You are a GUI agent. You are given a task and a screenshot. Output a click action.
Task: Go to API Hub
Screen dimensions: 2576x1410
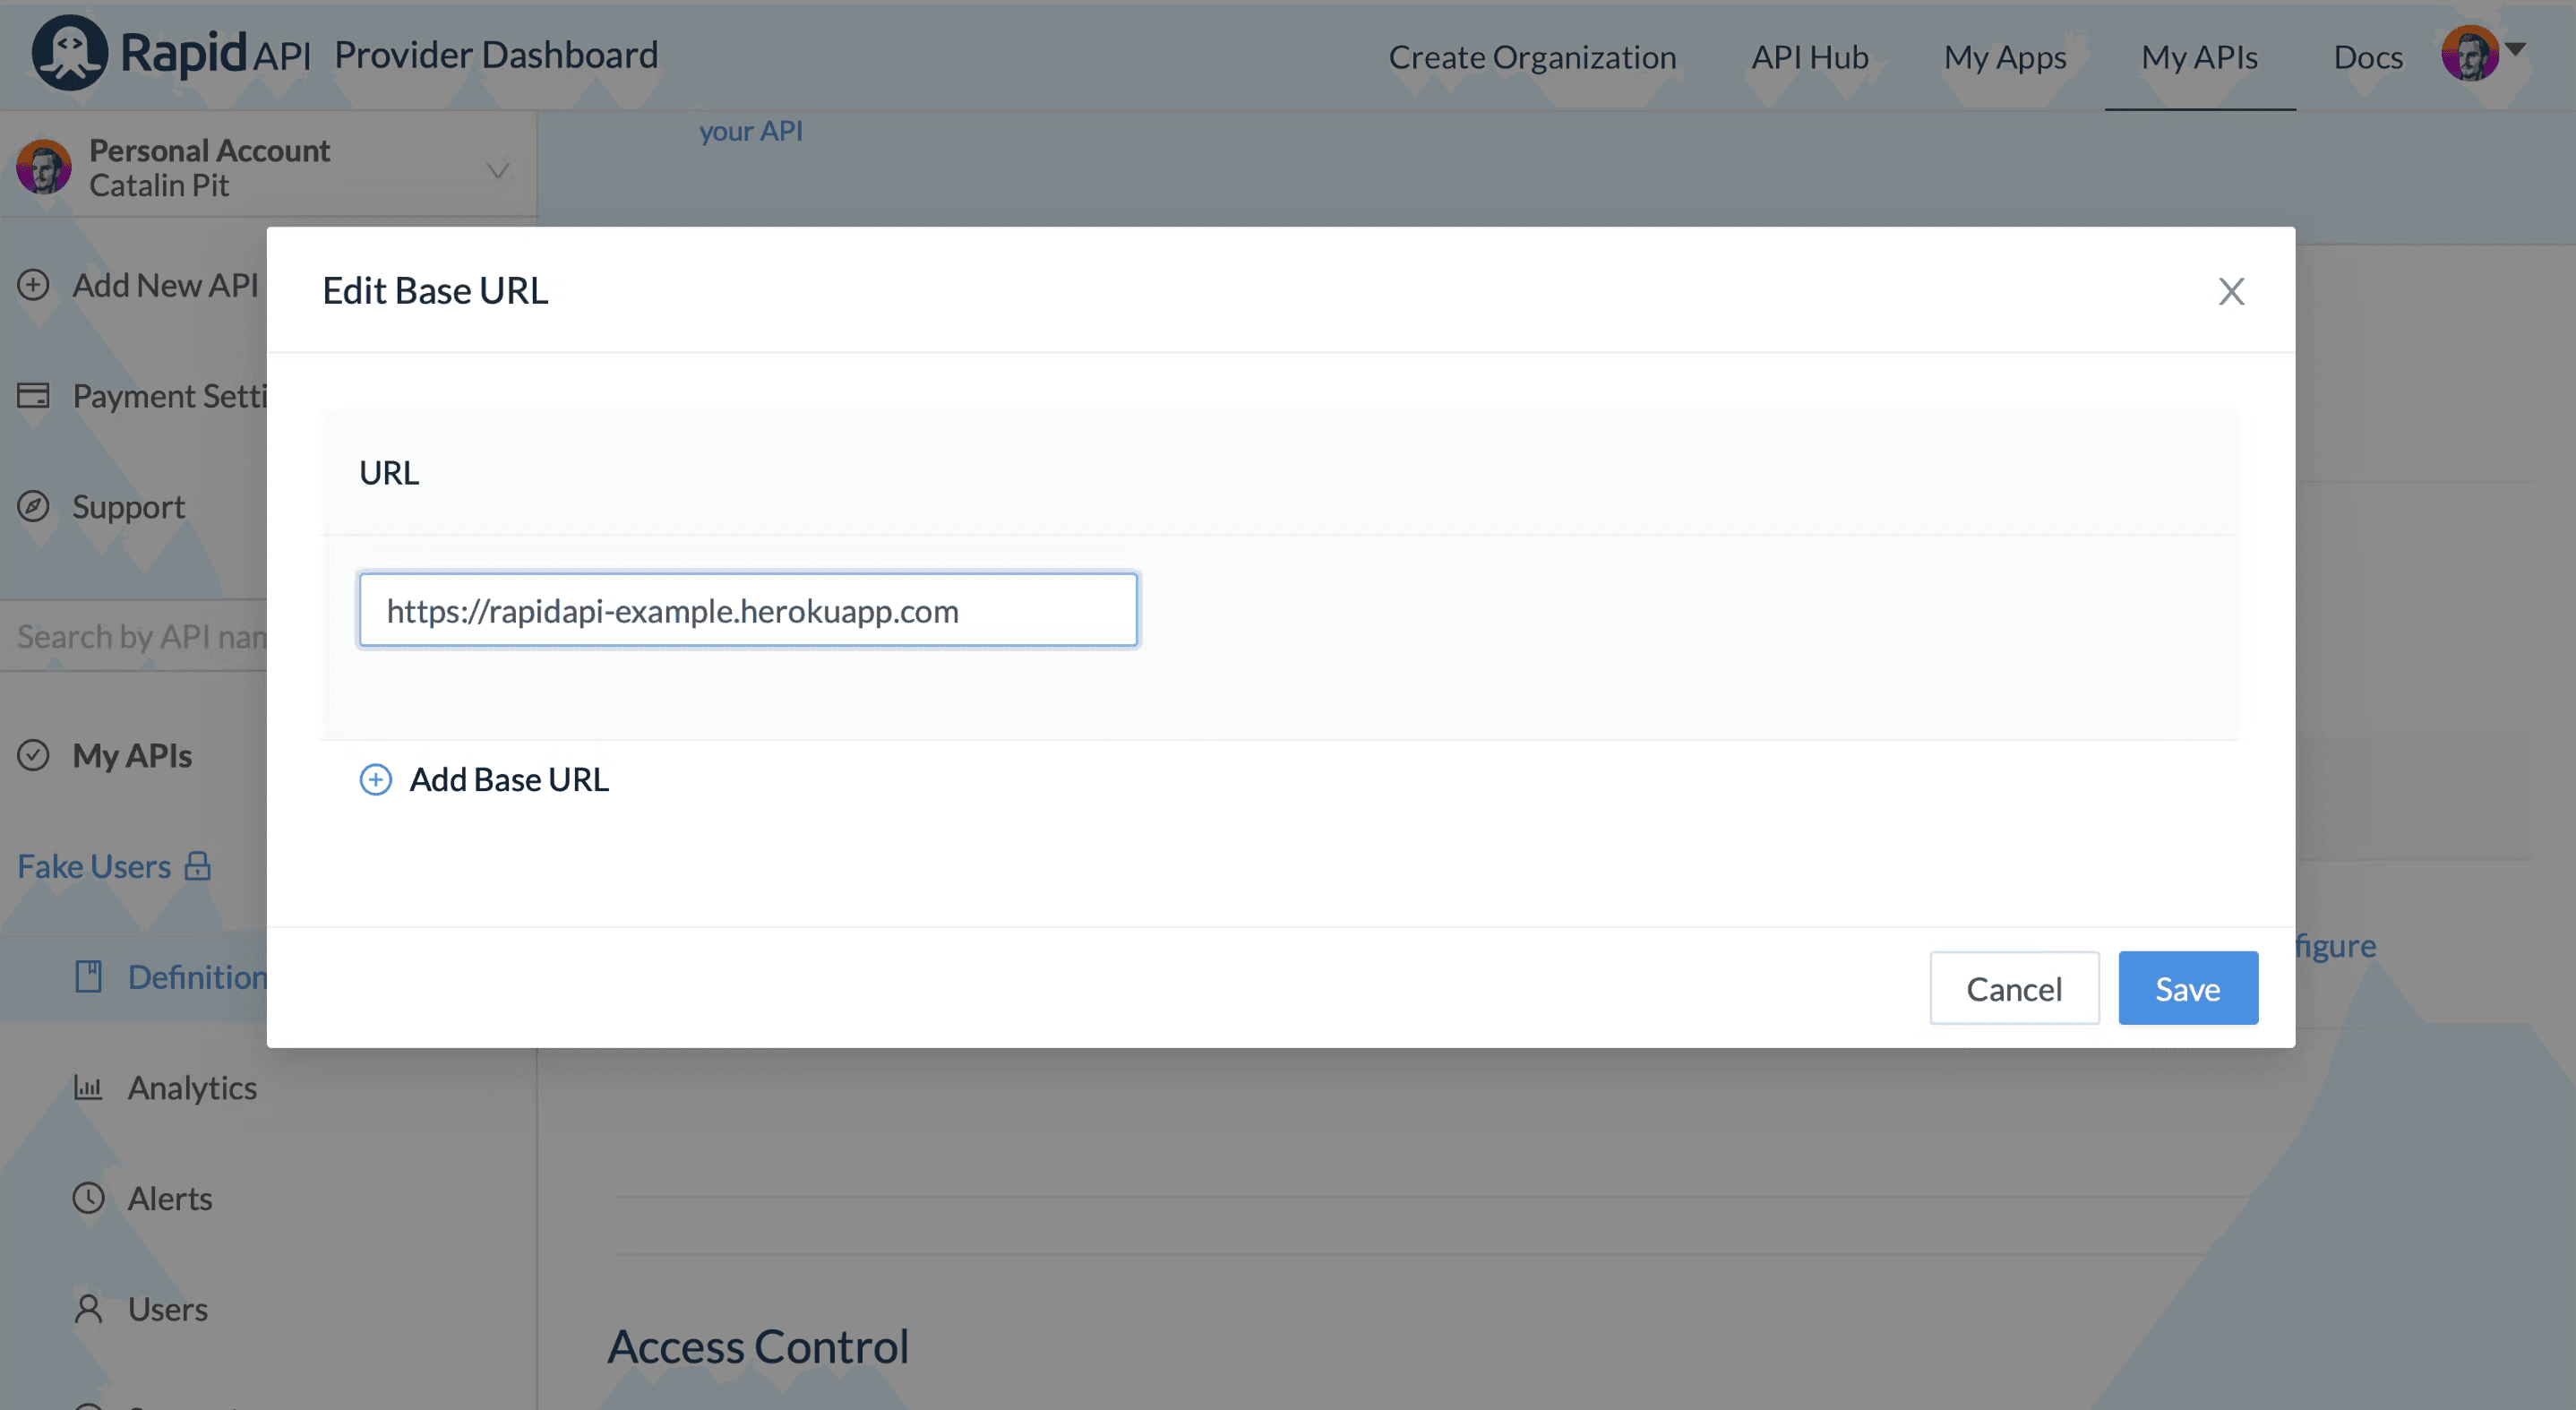(1810, 57)
